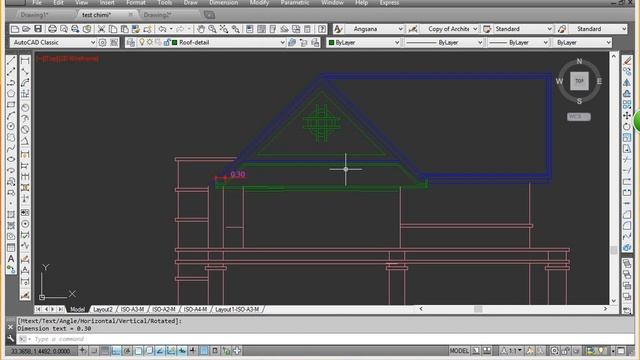The height and width of the screenshot is (360, 640).
Task: Select the Polygon draw tool
Action: tap(11, 93)
